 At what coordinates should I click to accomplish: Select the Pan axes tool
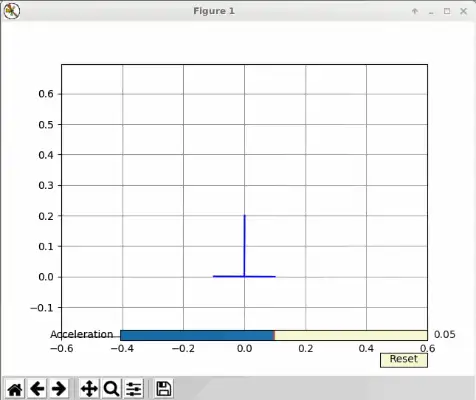(89, 389)
